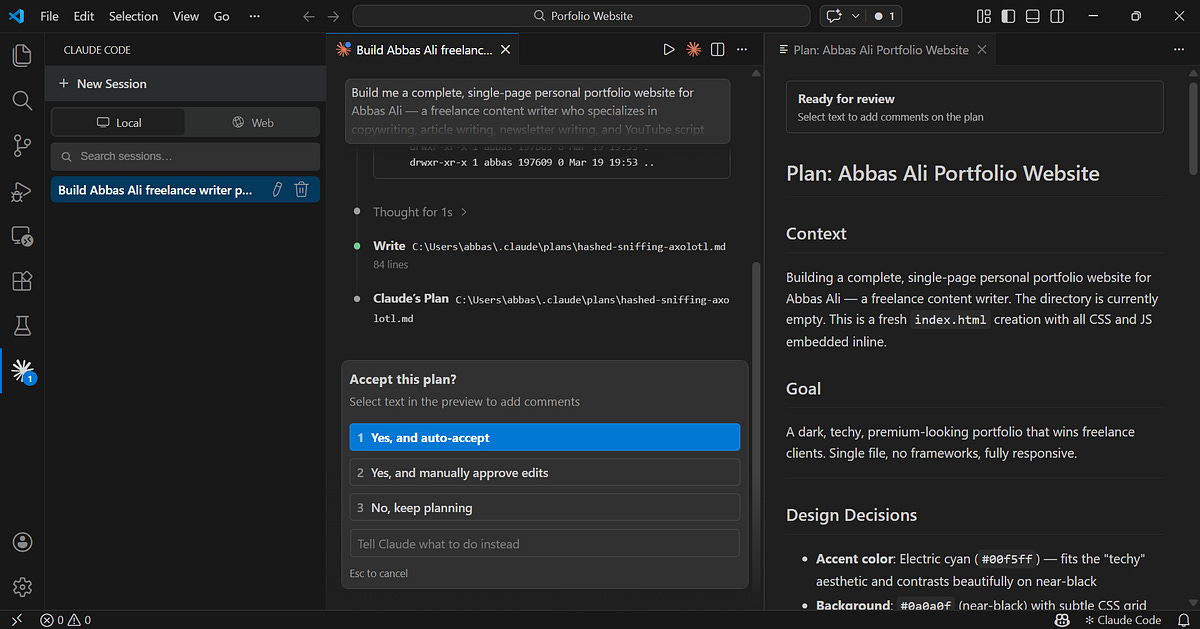Open the Source Control view
The image size is (1200, 629).
[22, 146]
